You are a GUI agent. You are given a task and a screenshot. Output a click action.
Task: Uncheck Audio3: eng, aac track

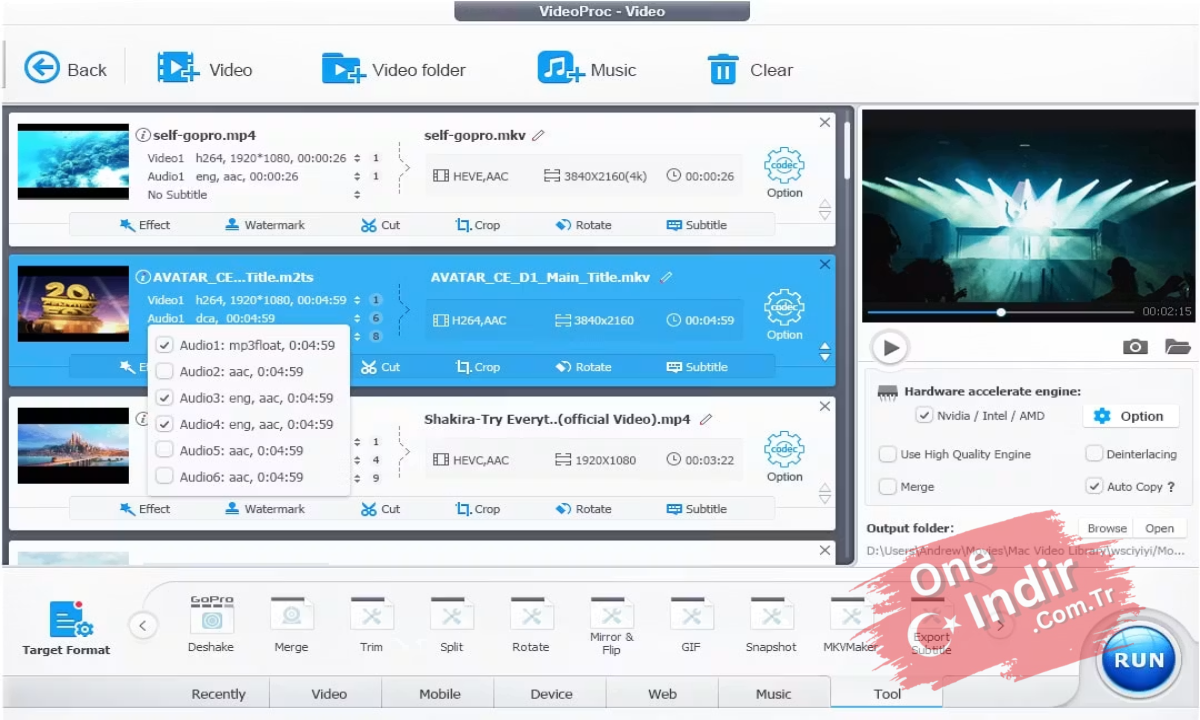(165, 397)
